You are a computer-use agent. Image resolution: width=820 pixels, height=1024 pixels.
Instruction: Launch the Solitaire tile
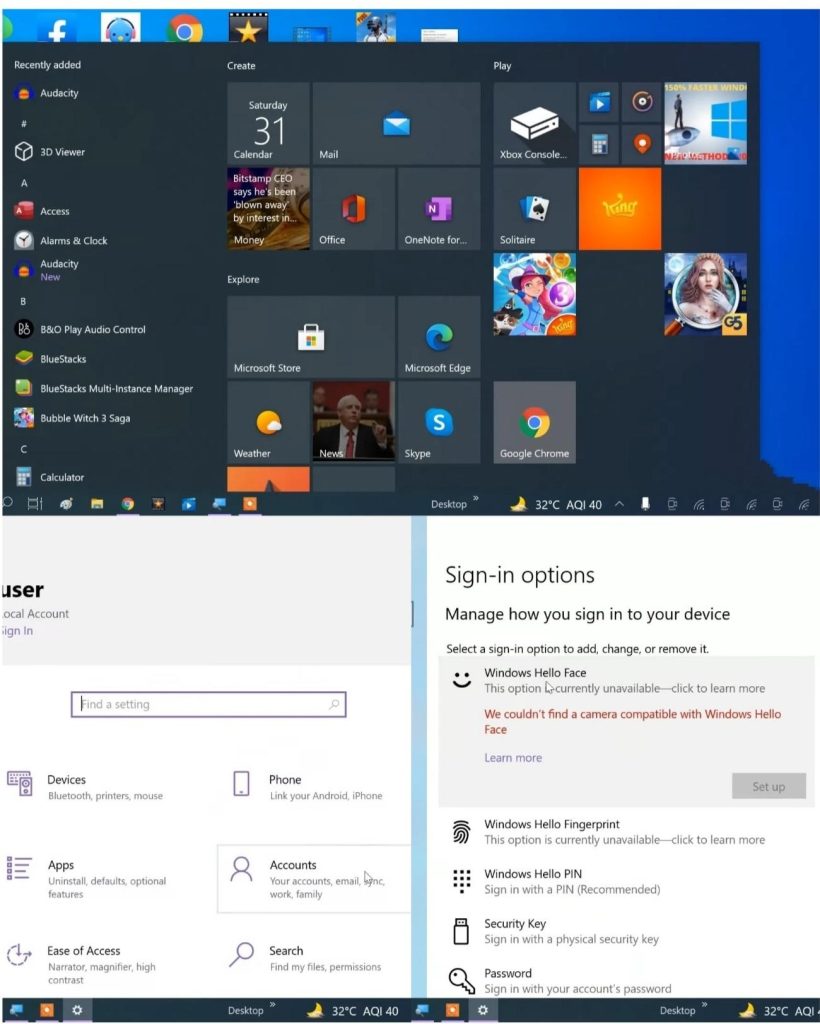[x=535, y=209]
